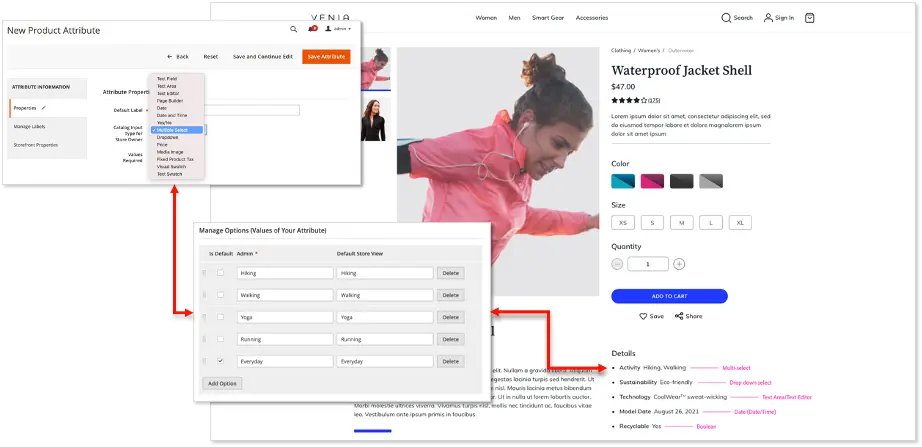The image size is (922, 447).
Task: Select size XL
Action: click(740, 223)
